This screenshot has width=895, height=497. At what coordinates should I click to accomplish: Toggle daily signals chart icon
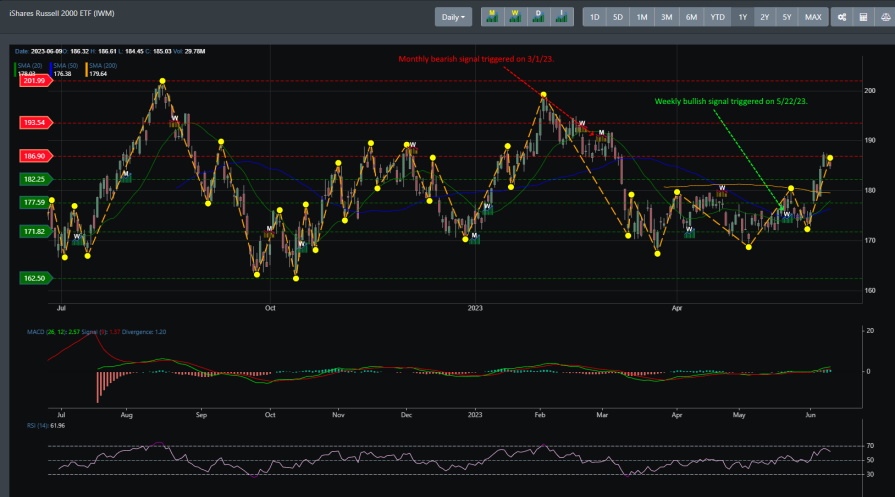[x=538, y=17]
